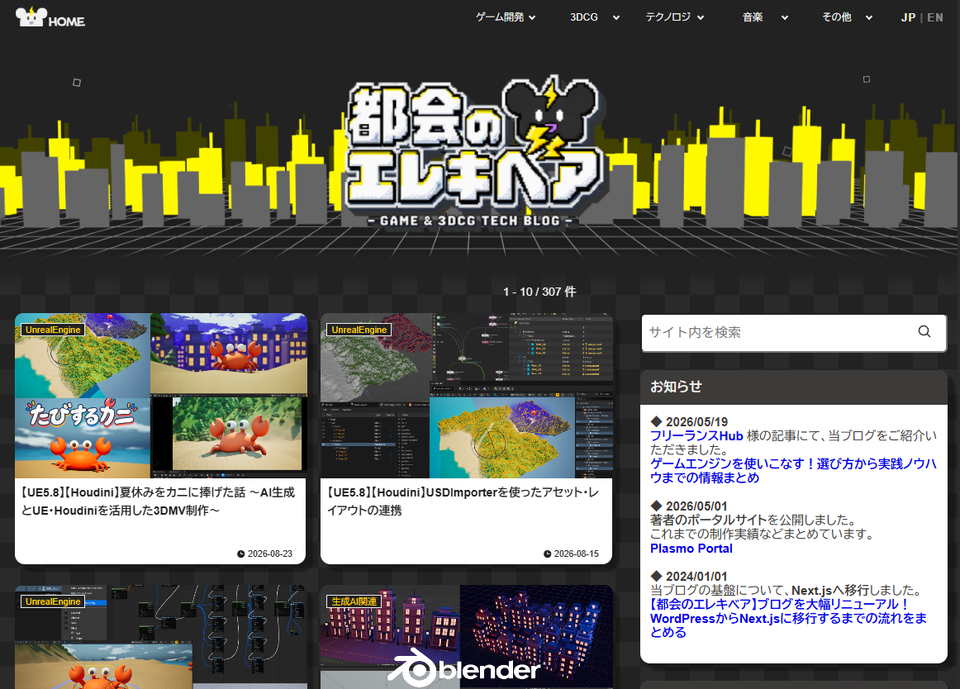Click the たびするカニ crab article thumbnail
The height and width of the screenshot is (689, 960).
pyautogui.click(x=161, y=396)
